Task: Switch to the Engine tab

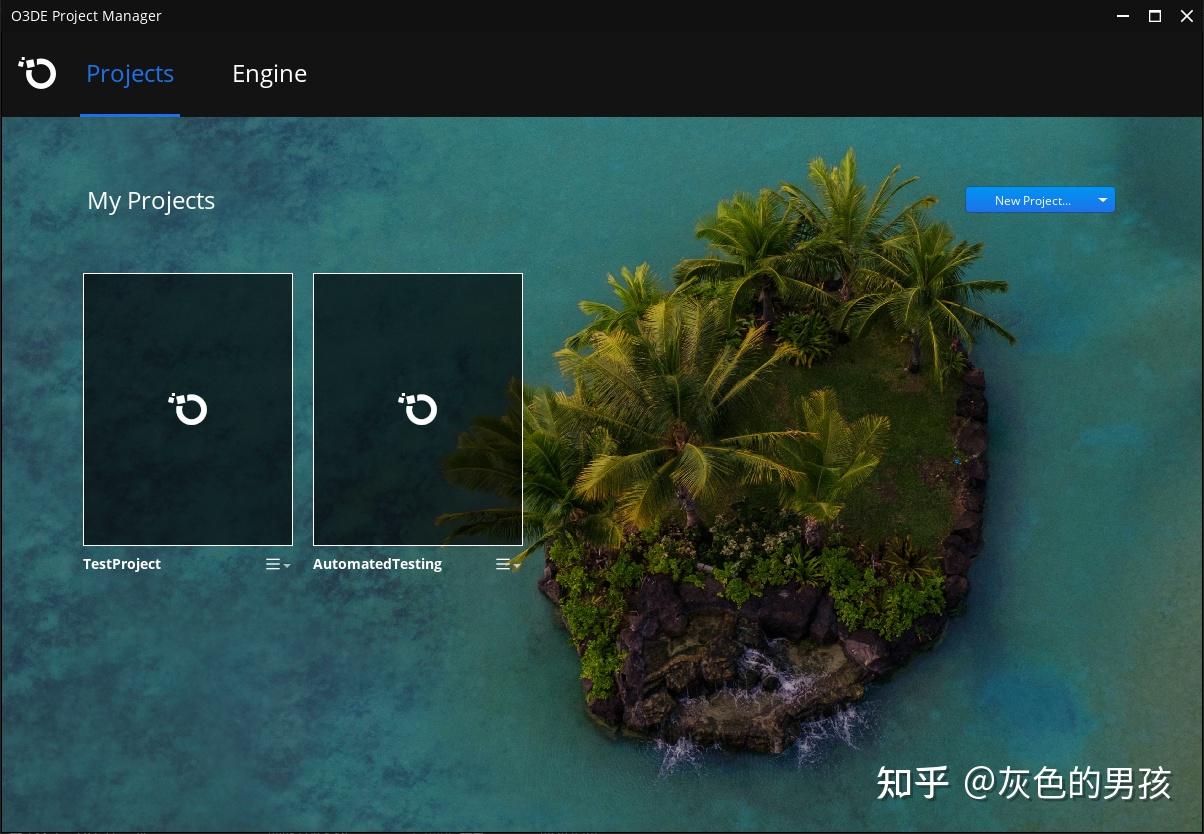Action: (x=269, y=73)
